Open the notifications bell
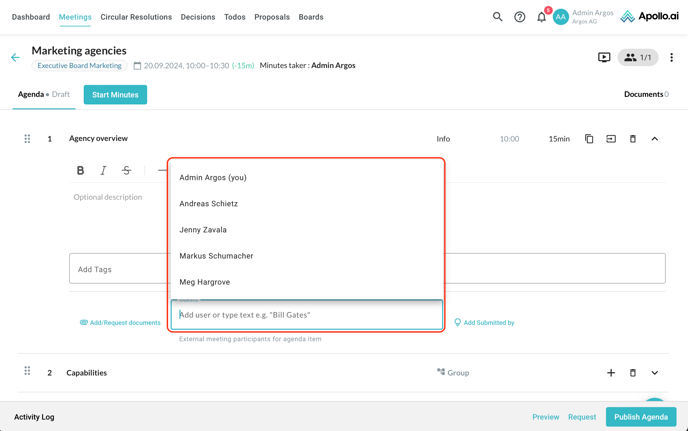688x431 pixels. (x=541, y=17)
